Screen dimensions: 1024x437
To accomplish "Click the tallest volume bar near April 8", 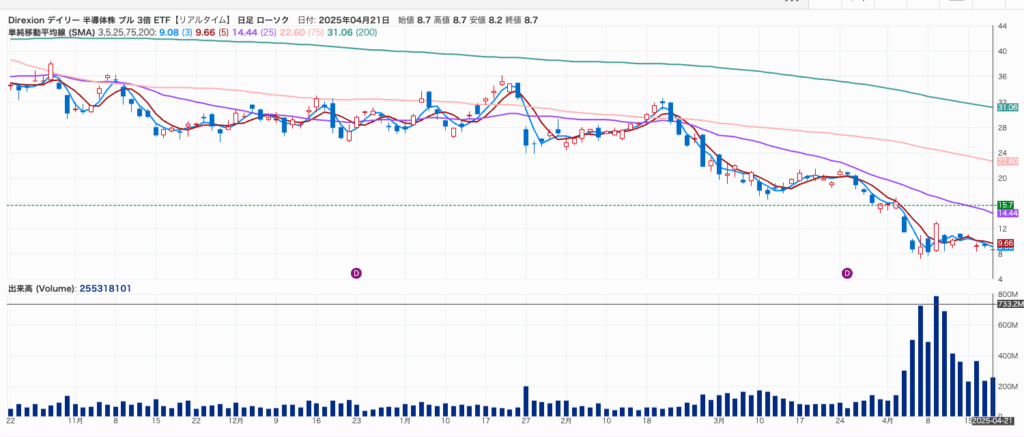I will click(936, 356).
